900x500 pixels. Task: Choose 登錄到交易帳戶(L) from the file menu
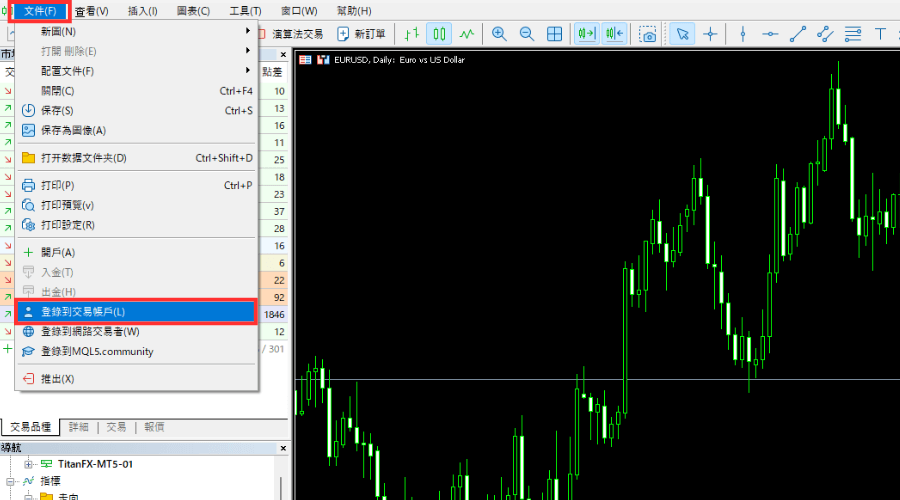[x=137, y=312]
